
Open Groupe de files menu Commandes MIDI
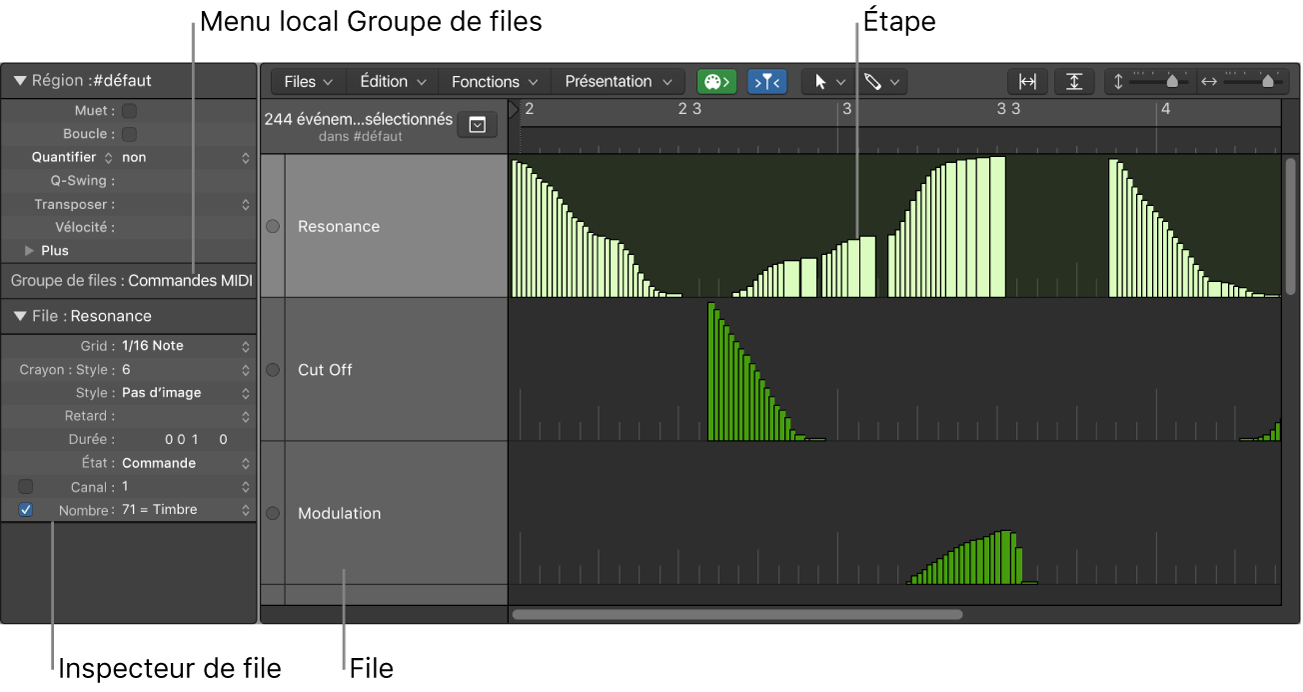(x=190, y=281)
